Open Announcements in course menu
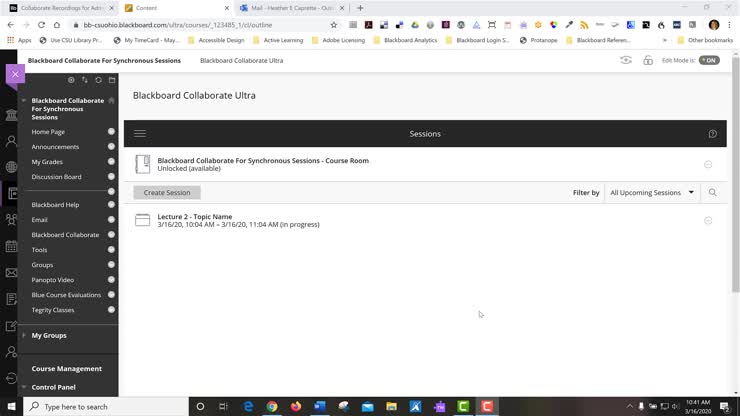The width and height of the screenshot is (740, 416). (x=55, y=147)
